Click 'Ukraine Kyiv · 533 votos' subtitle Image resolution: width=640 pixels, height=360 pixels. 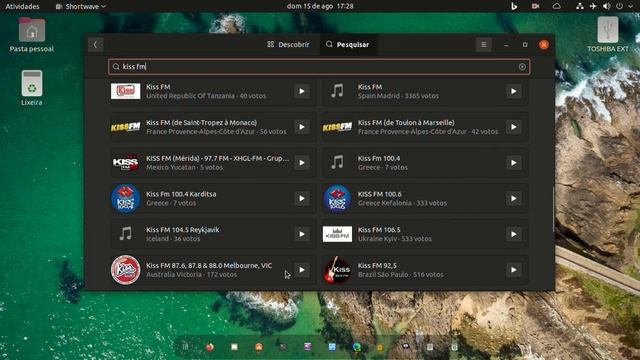(395, 239)
